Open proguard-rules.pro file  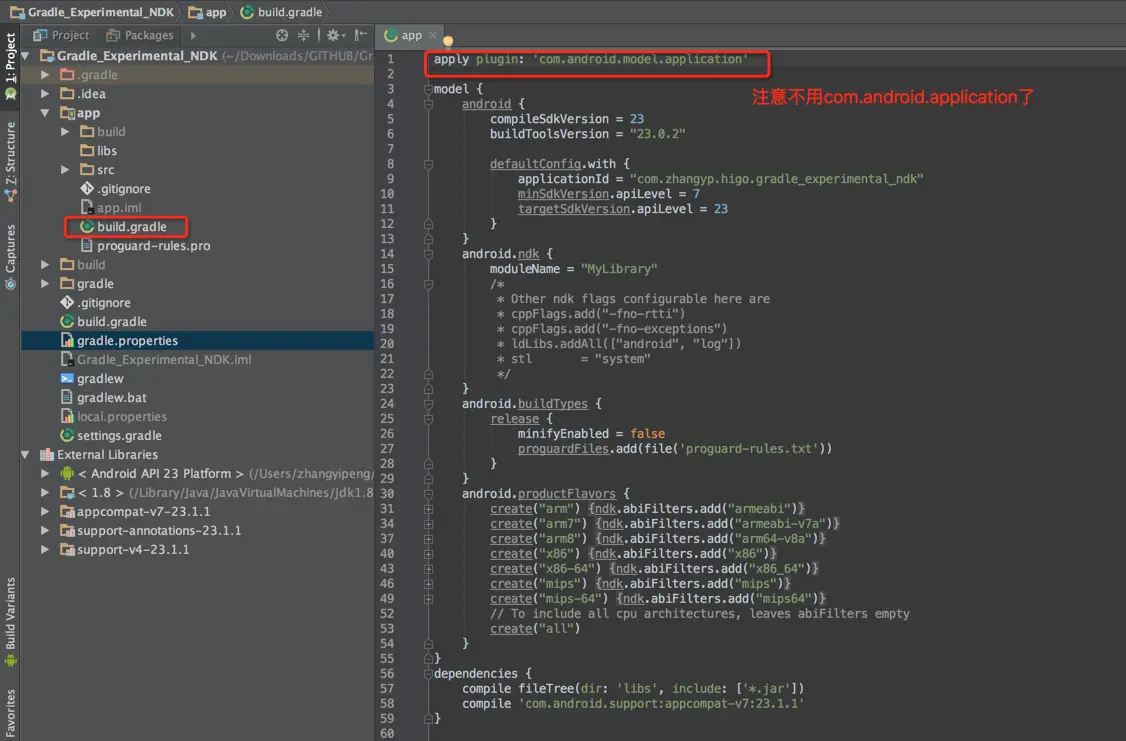[x=145, y=246]
